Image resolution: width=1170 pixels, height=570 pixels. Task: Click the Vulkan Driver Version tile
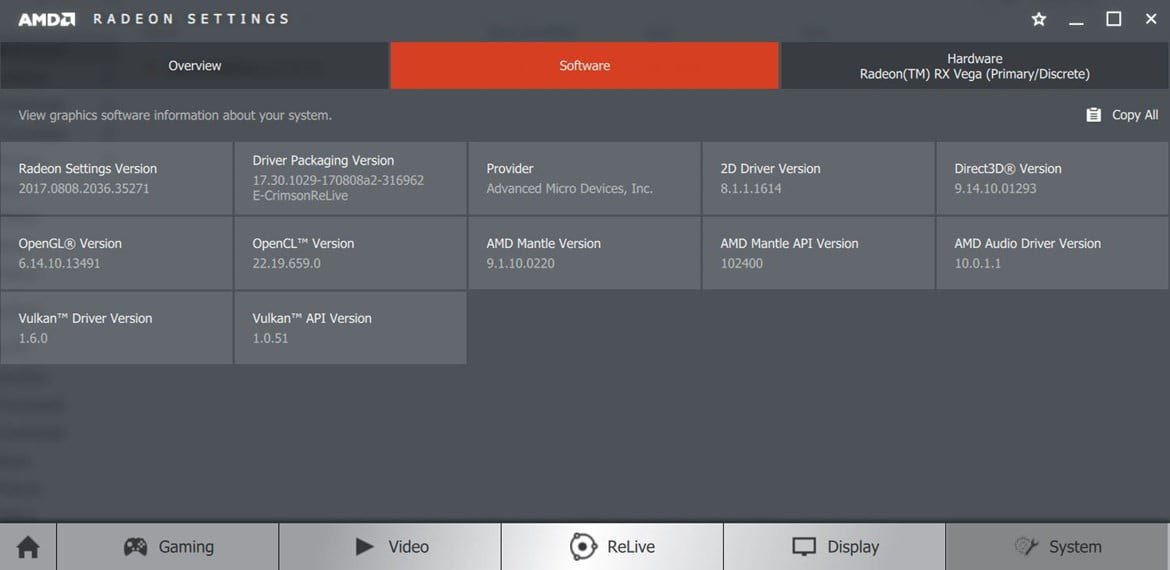pos(116,328)
